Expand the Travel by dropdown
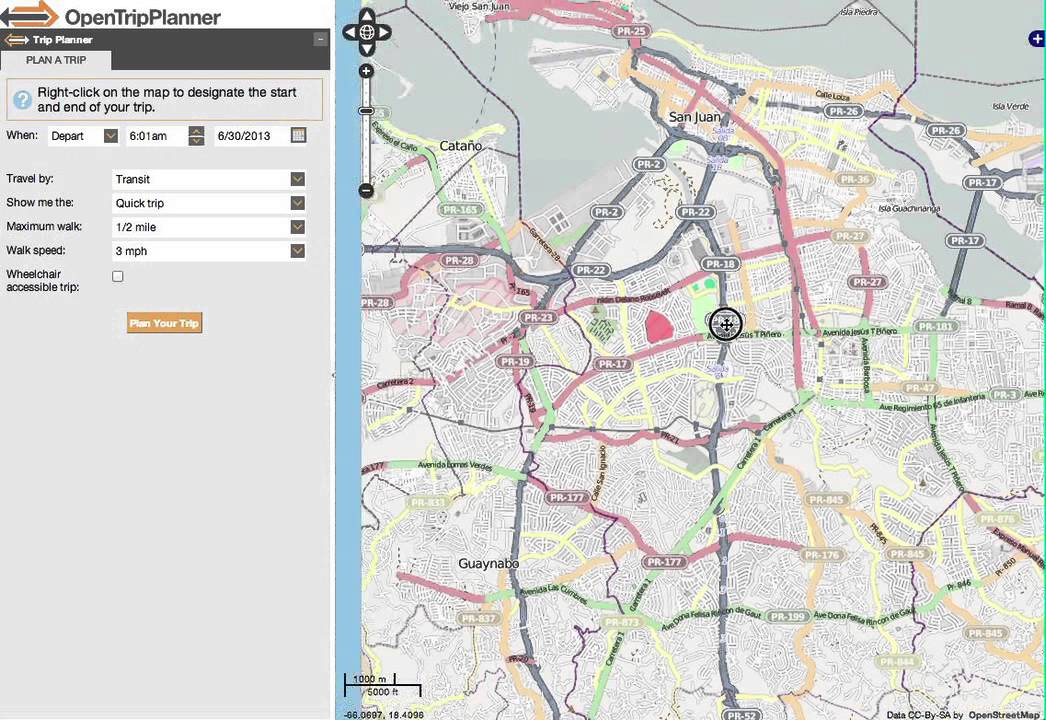This screenshot has height=720, width=1046. point(298,179)
